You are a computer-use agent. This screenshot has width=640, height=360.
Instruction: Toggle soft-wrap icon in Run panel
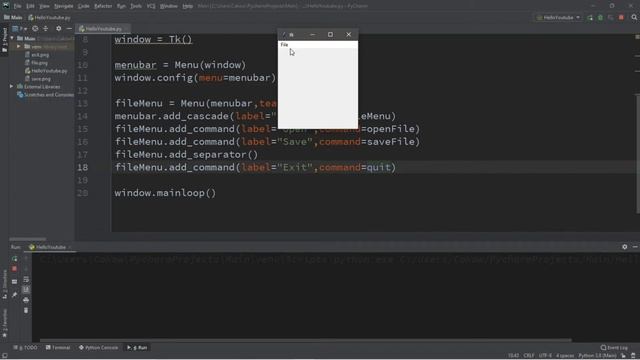(x=26, y=280)
